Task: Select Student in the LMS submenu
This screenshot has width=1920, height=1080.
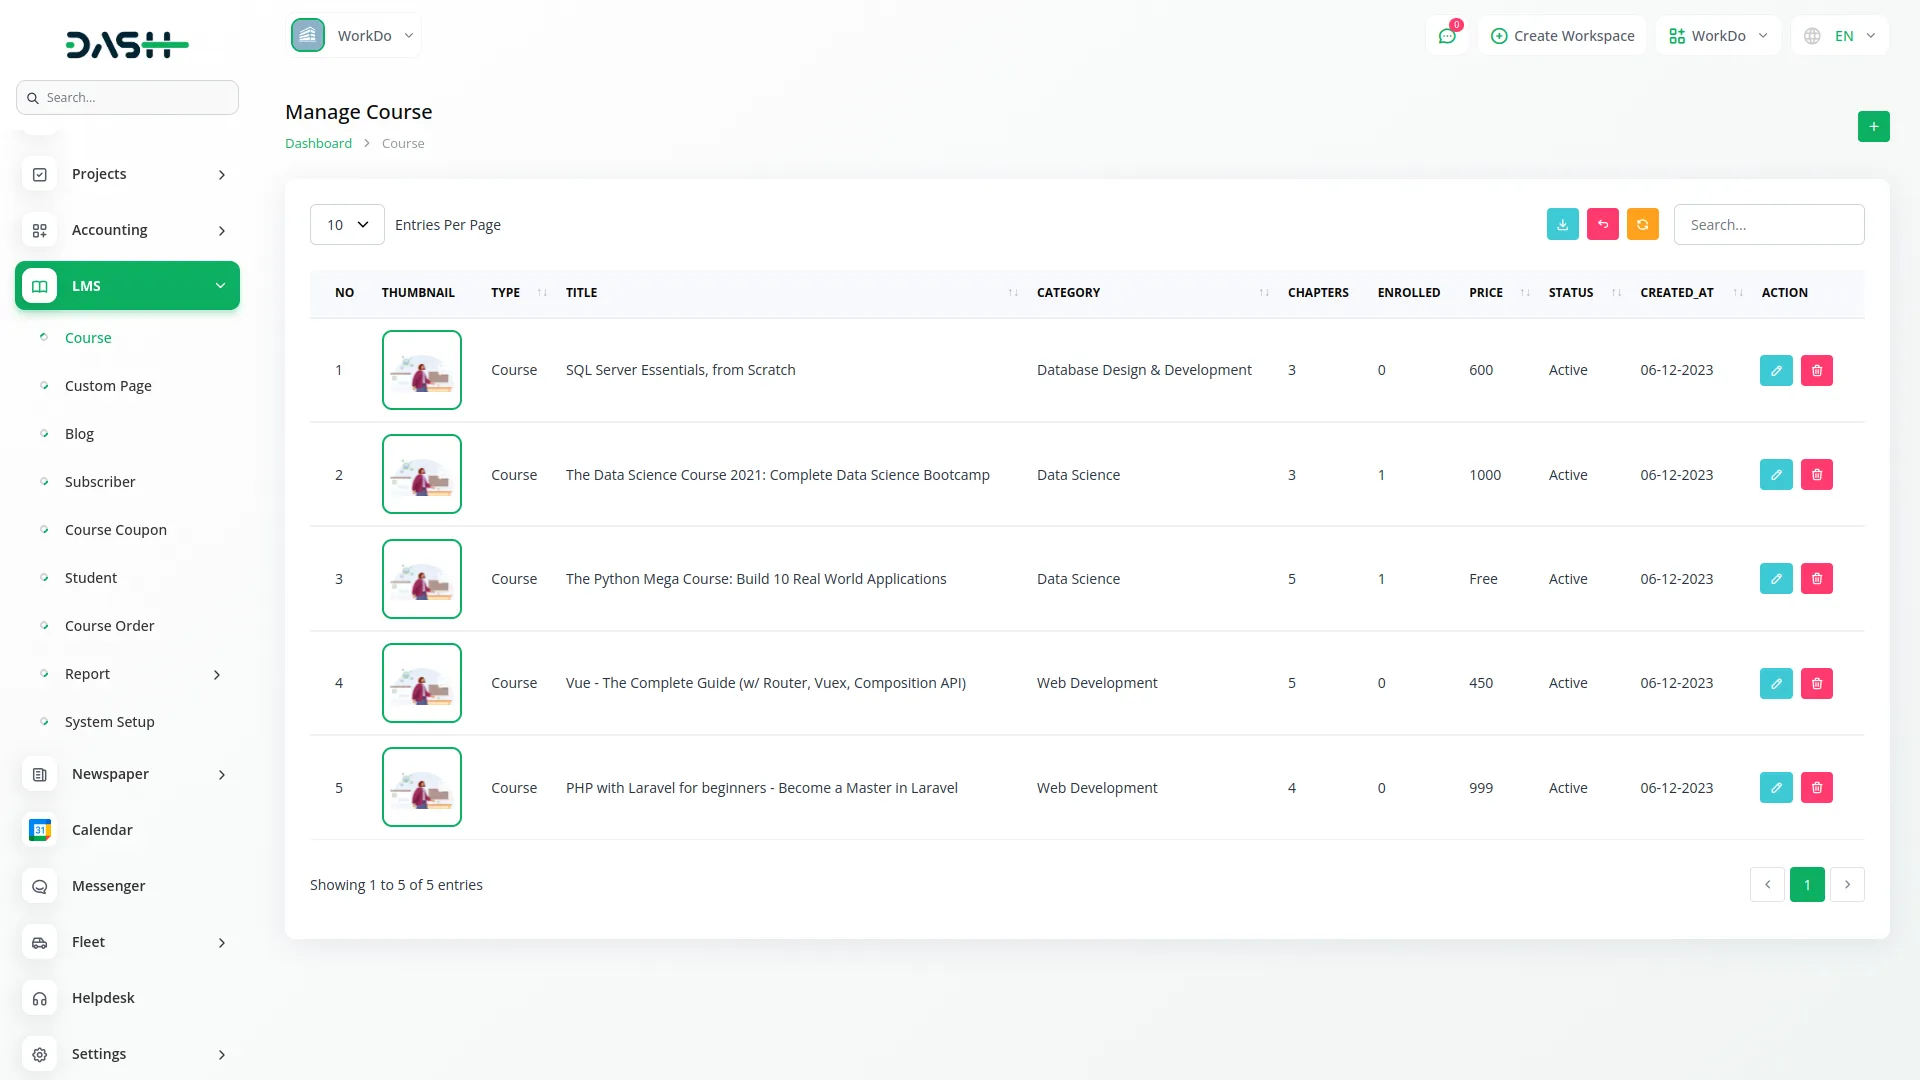Action: (x=91, y=578)
